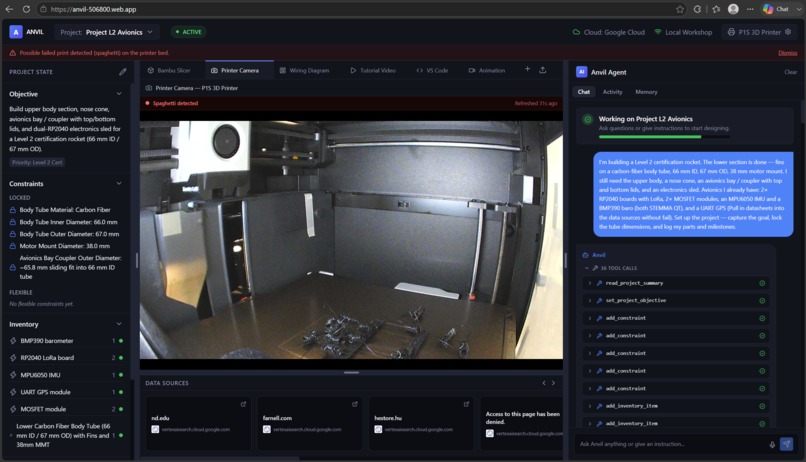The image size is (806, 462).
Task: Open P1S 3D Printer settings gear
Action: 788,32
